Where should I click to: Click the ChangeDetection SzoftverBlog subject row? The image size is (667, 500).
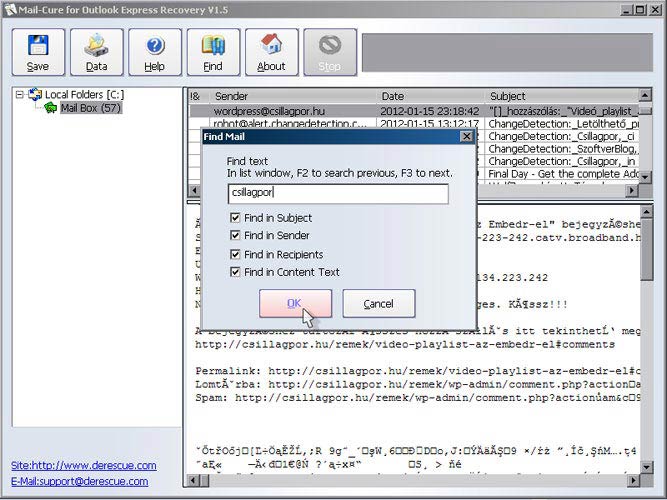tap(563, 149)
